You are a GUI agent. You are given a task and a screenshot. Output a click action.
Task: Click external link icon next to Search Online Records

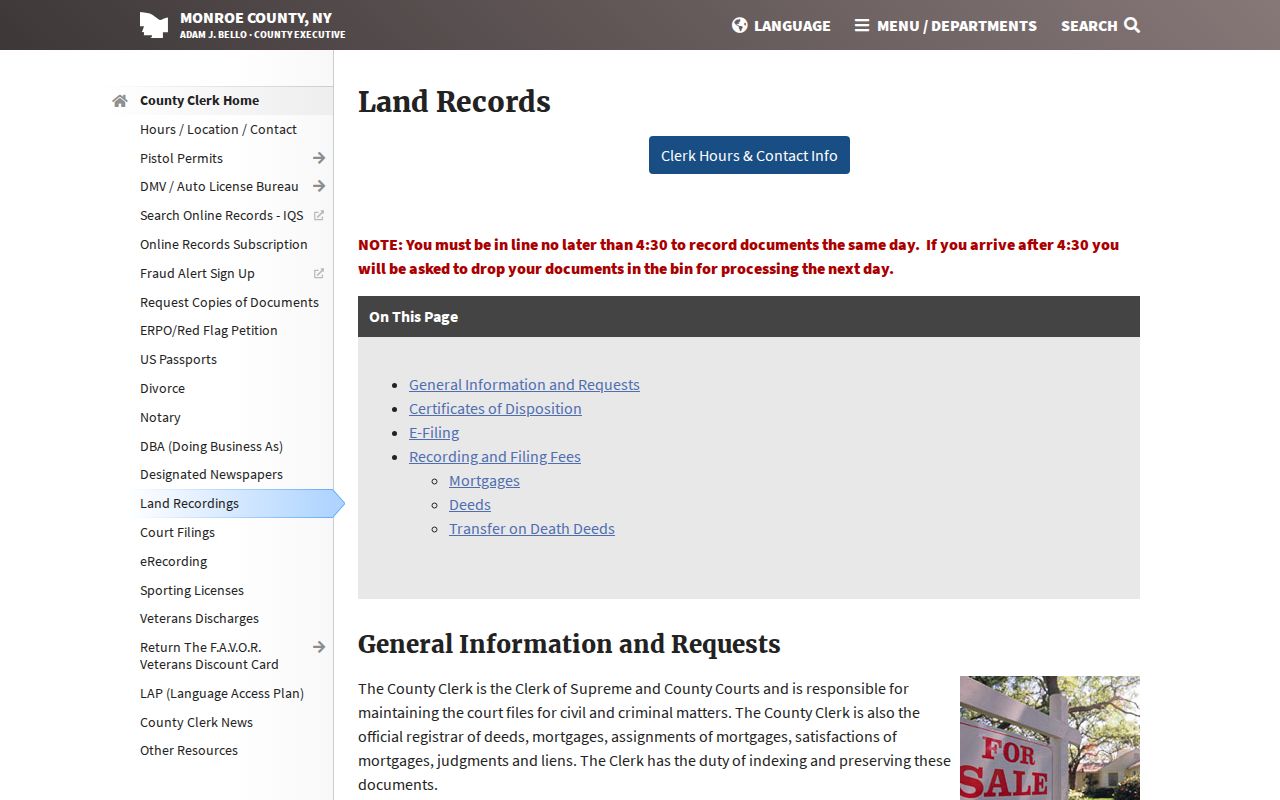[x=319, y=215]
